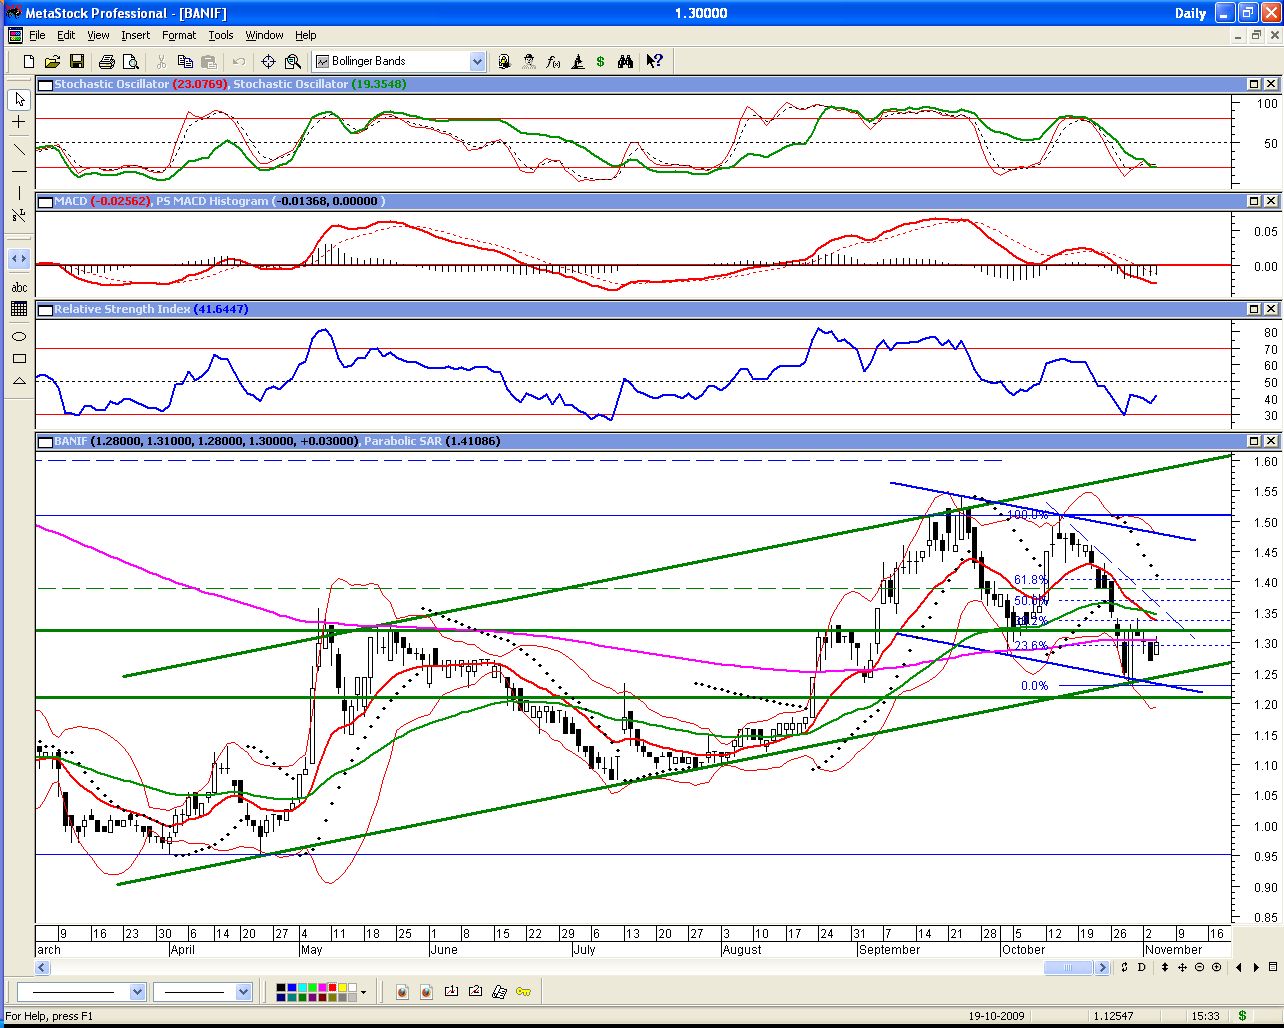Viewport: 1284px width, 1028px height.
Task: Toggle the BANIF price panel title checkbox
Action: point(45,441)
